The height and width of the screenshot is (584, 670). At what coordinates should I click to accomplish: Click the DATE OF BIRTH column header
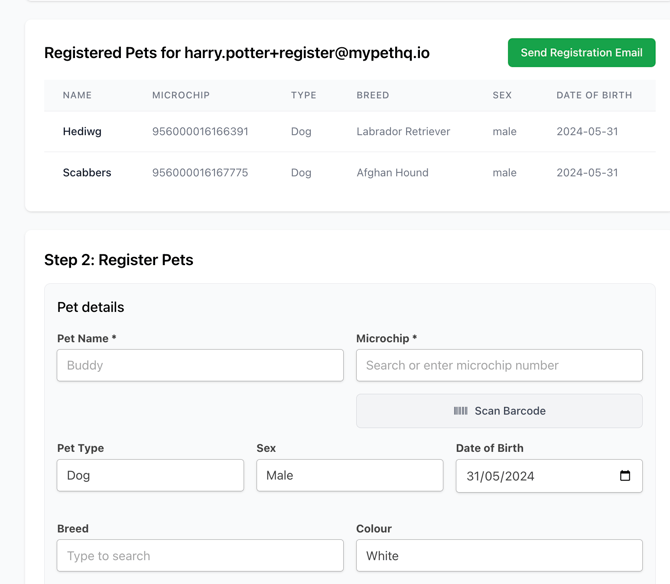coord(594,95)
